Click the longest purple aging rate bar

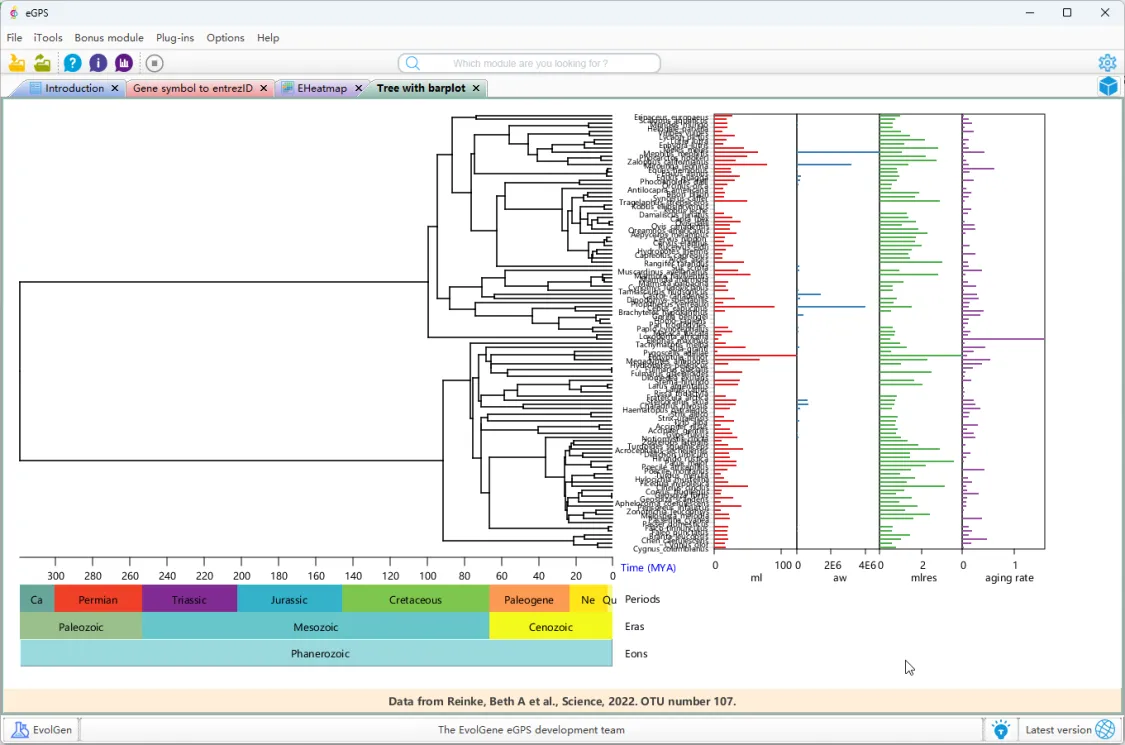1003,339
